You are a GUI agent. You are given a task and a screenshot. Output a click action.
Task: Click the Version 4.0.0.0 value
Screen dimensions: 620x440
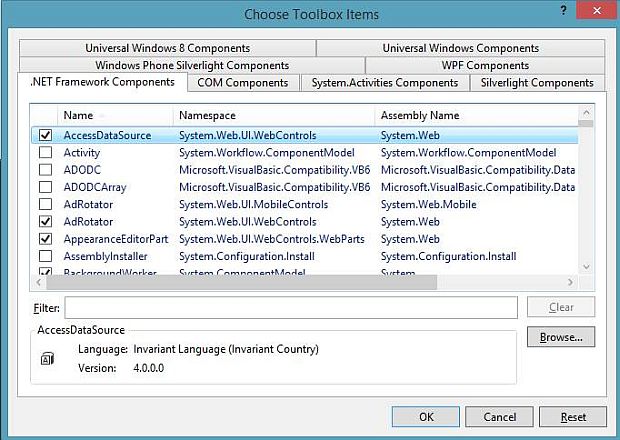pyautogui.click(x=149, y=368)
